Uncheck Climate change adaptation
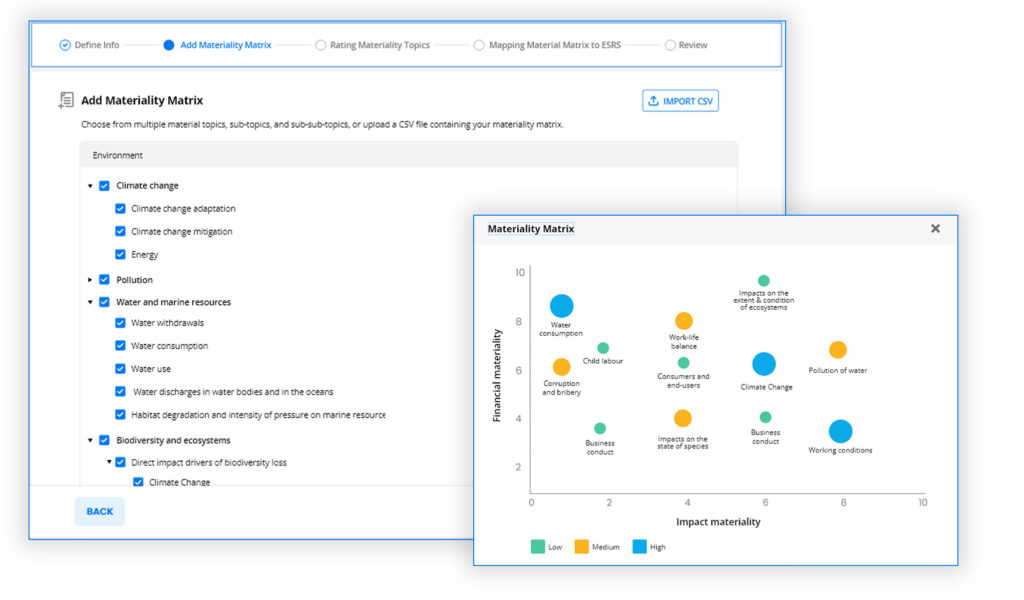 [x=121, y=208]
